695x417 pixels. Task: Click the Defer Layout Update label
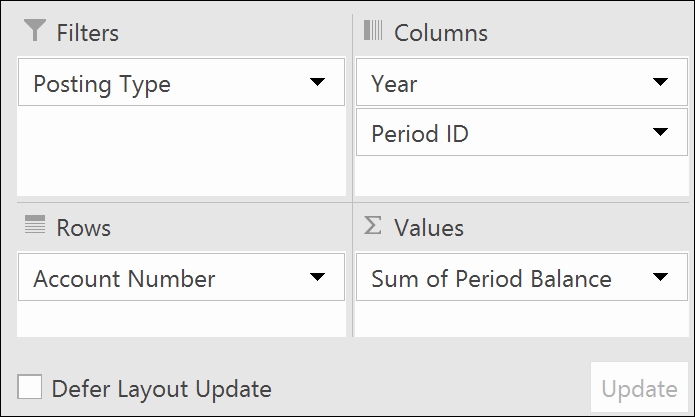point(161,389)
